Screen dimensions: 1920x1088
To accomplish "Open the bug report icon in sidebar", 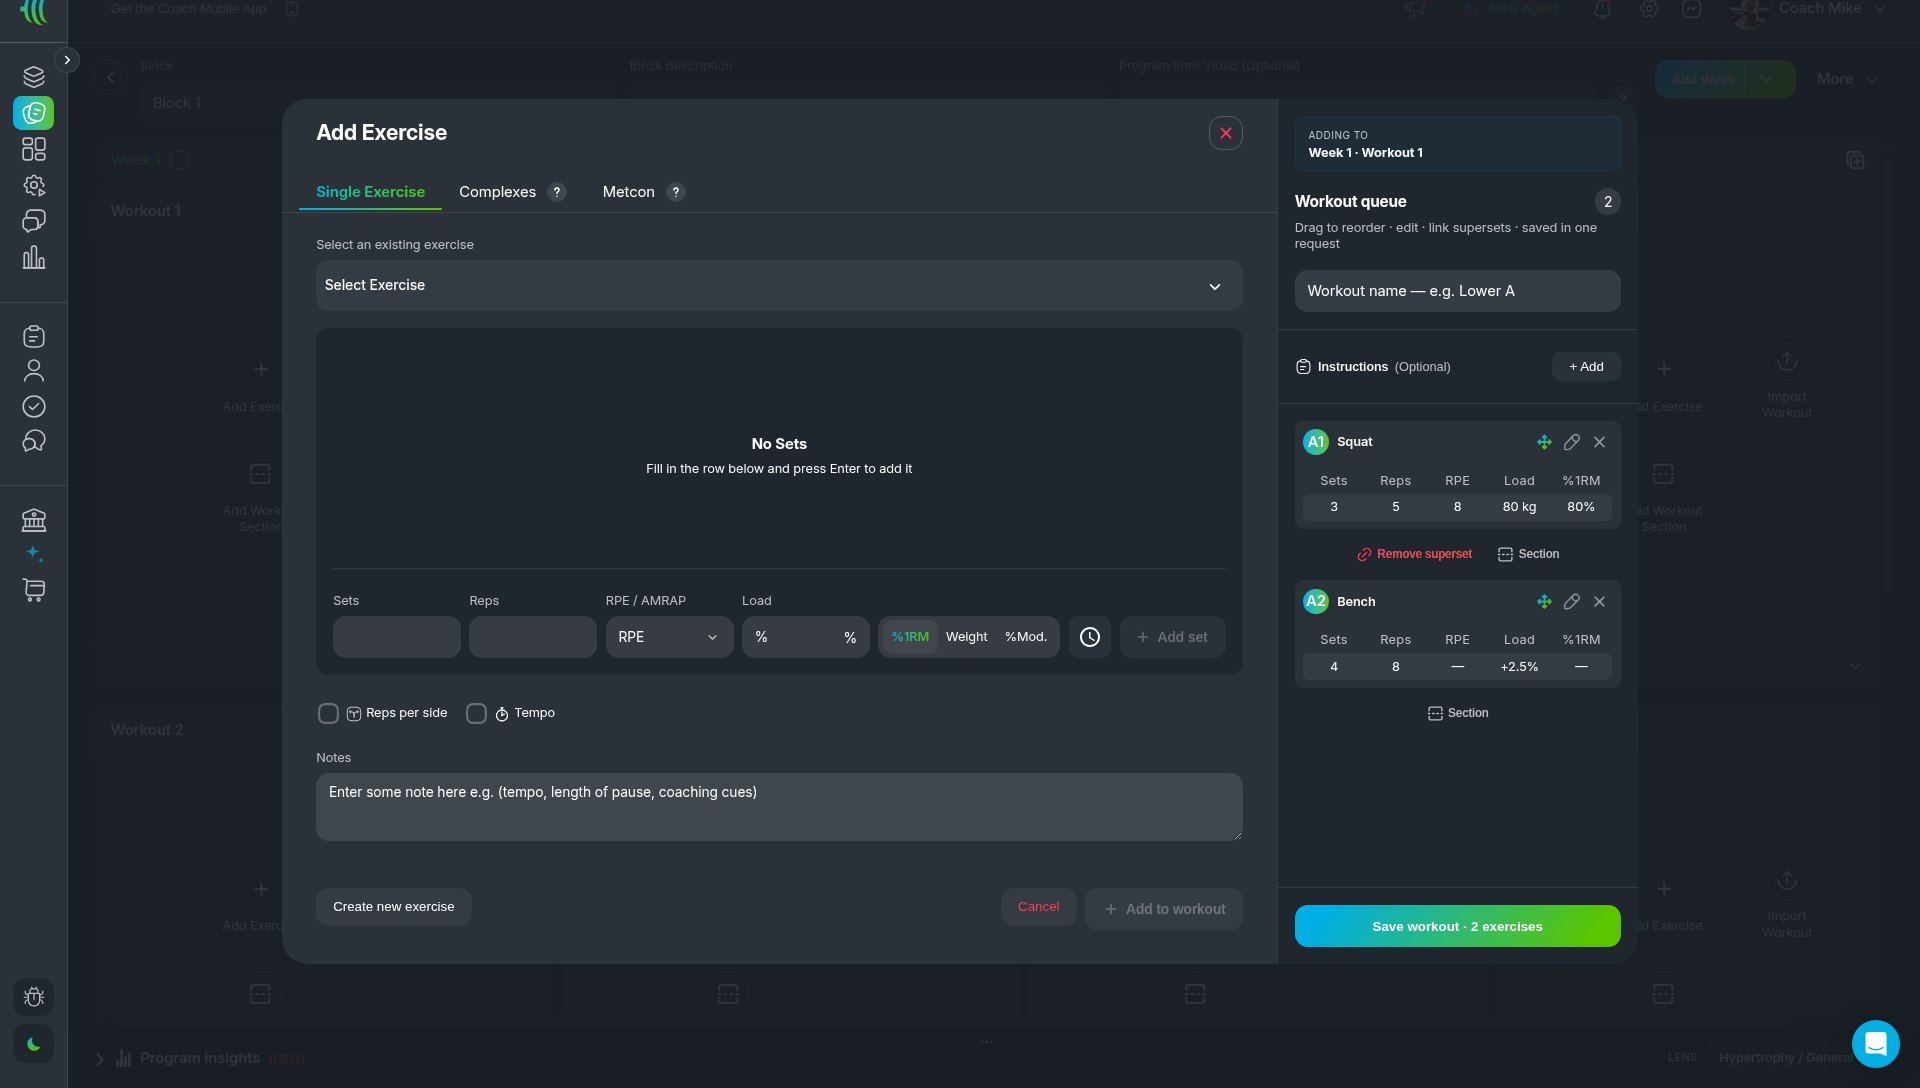I will pyautogui.click(x=34, y=997).
